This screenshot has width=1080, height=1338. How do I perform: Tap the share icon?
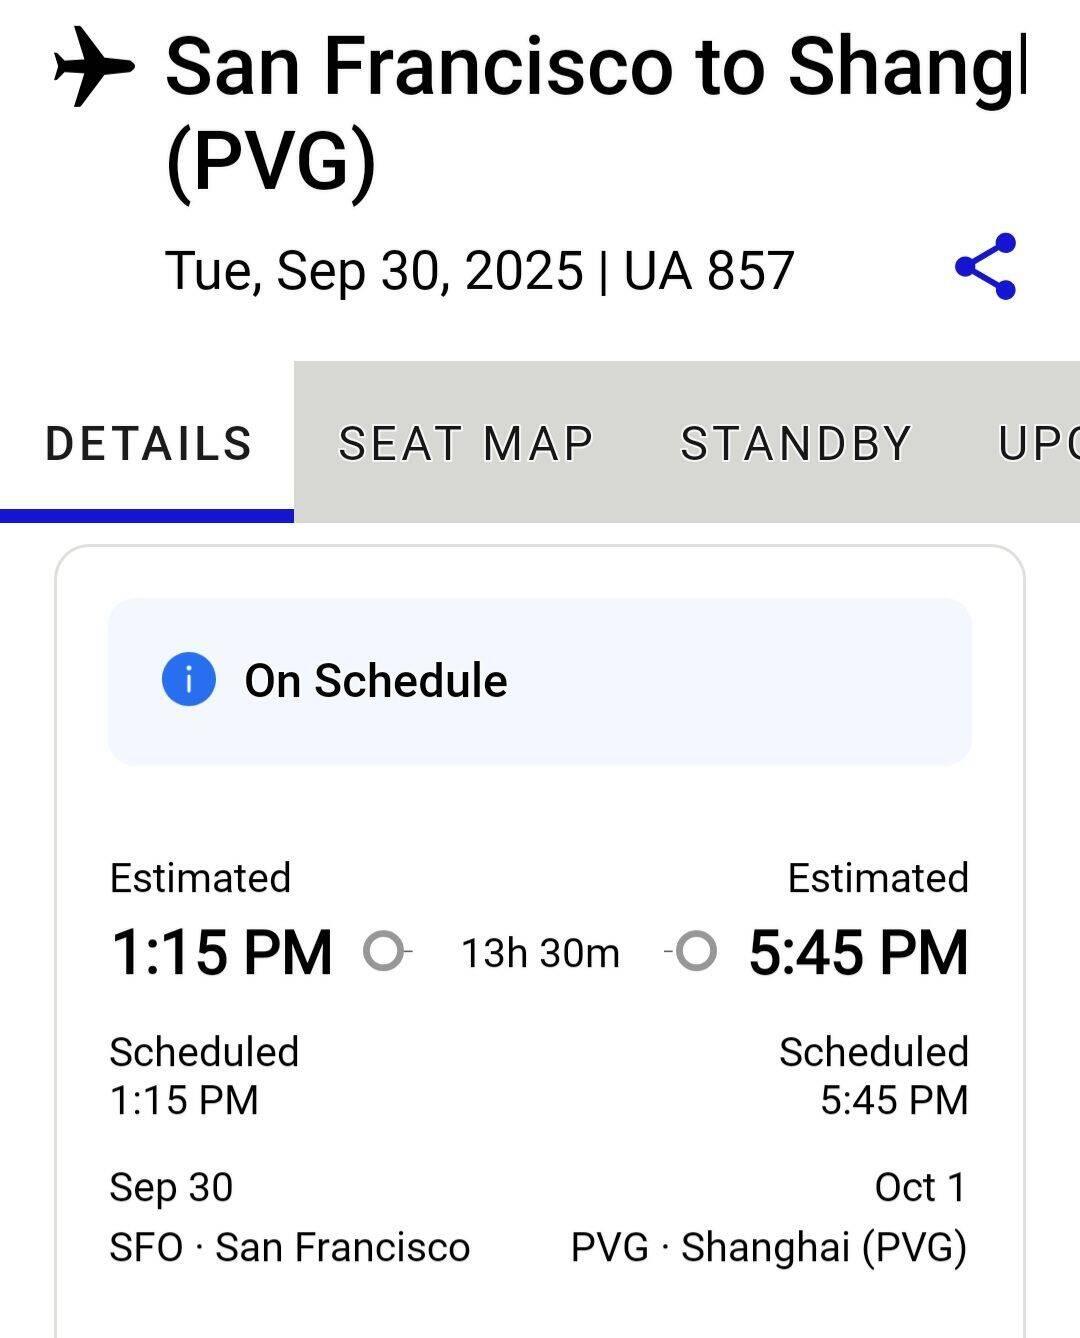986,267
